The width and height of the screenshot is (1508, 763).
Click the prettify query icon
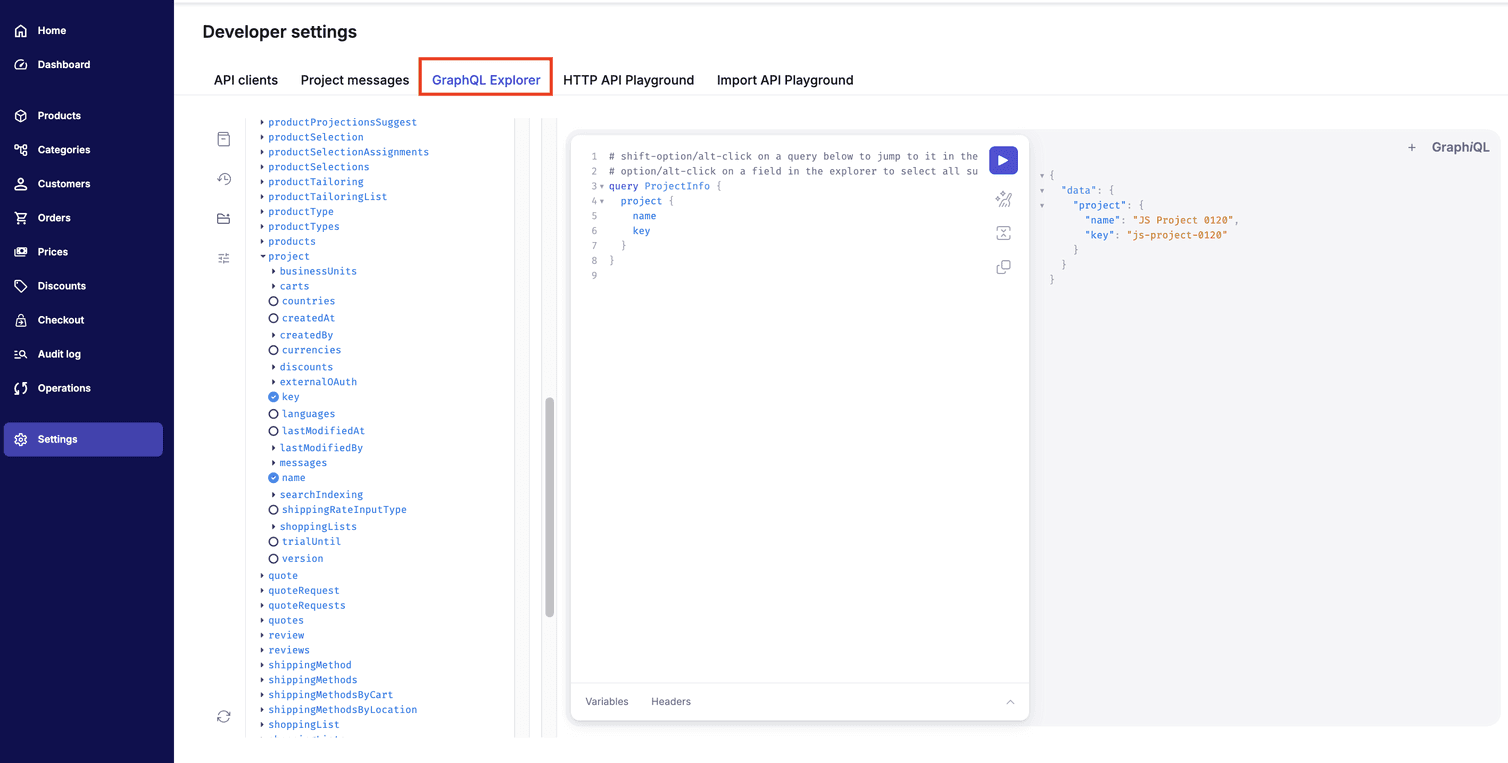(x=1003, y=200)
